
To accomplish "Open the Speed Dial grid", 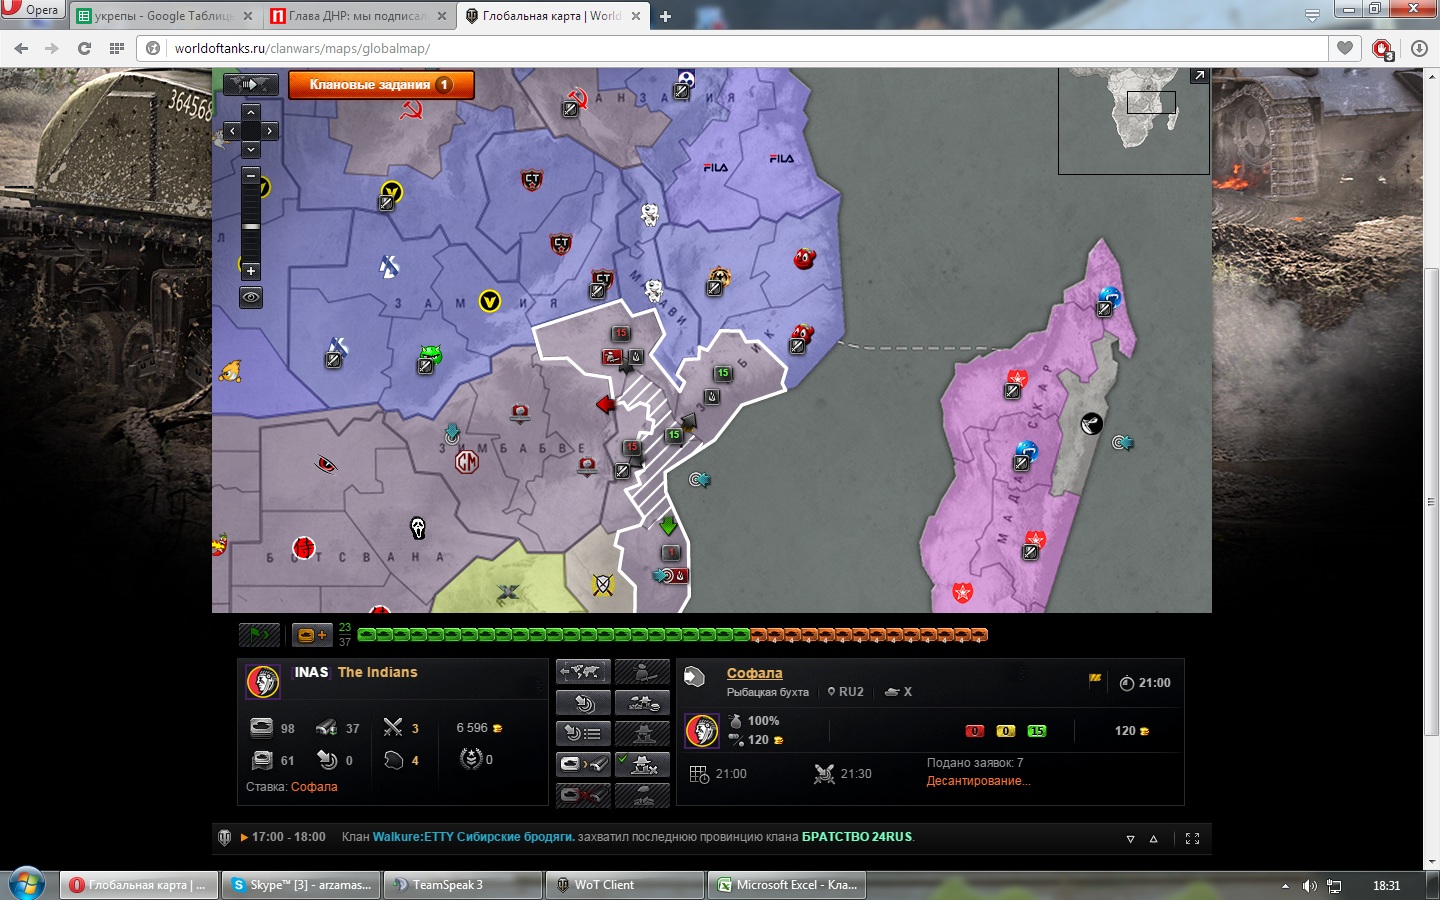I will 117,48.
